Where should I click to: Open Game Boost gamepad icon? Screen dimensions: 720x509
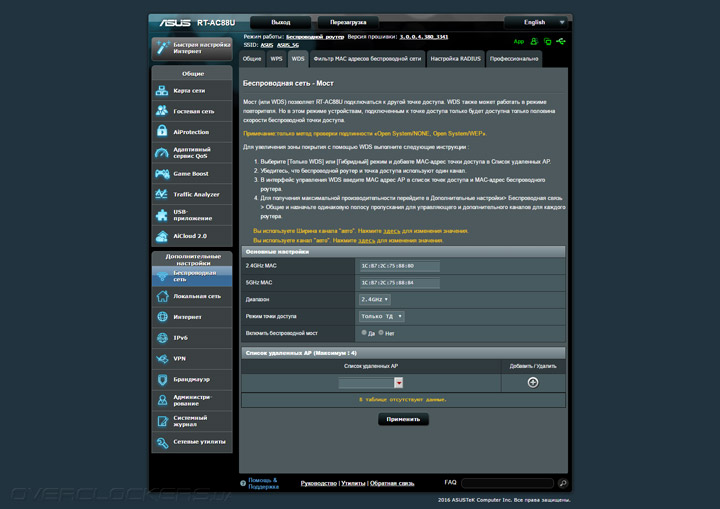(x=162, y=174)
